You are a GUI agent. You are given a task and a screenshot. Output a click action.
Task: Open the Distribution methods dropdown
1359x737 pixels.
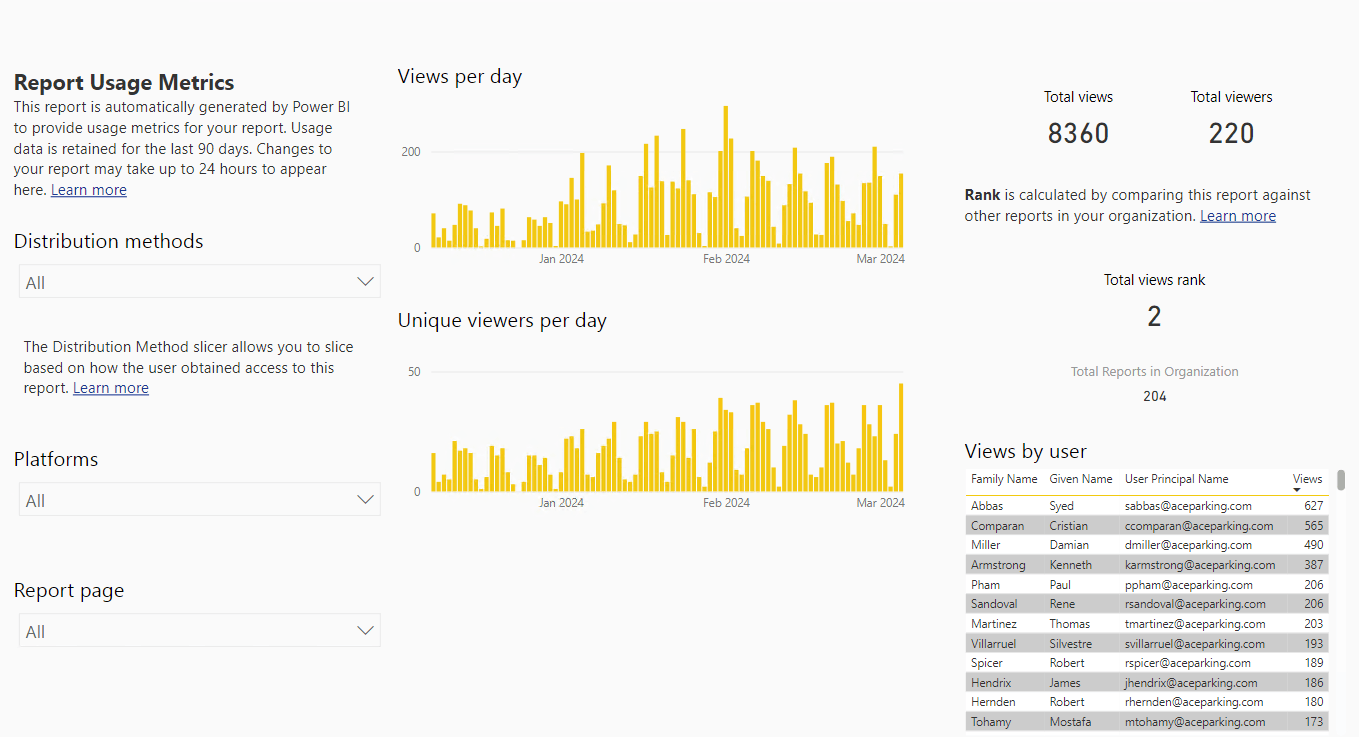click(199, 282)
